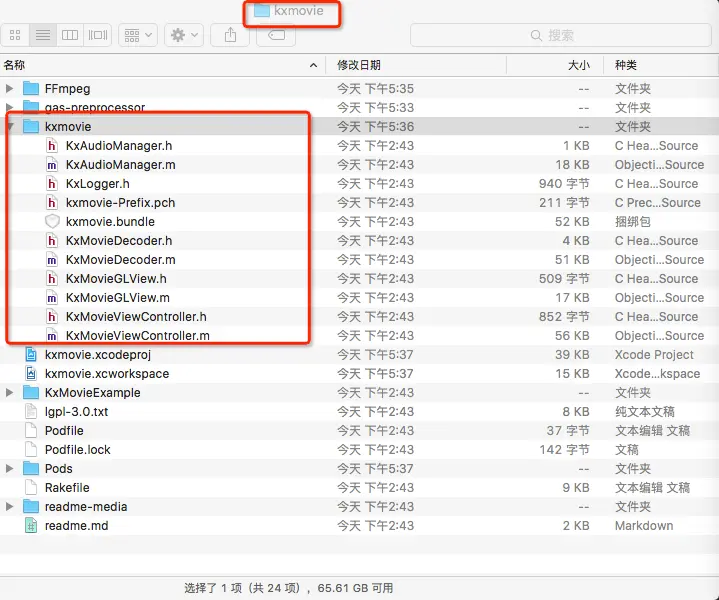Image resolution: width=719 pixels, height=600 pixels.
Task: Select the kxmovie-Prefix.pch file icon
Action: [52, 203]
